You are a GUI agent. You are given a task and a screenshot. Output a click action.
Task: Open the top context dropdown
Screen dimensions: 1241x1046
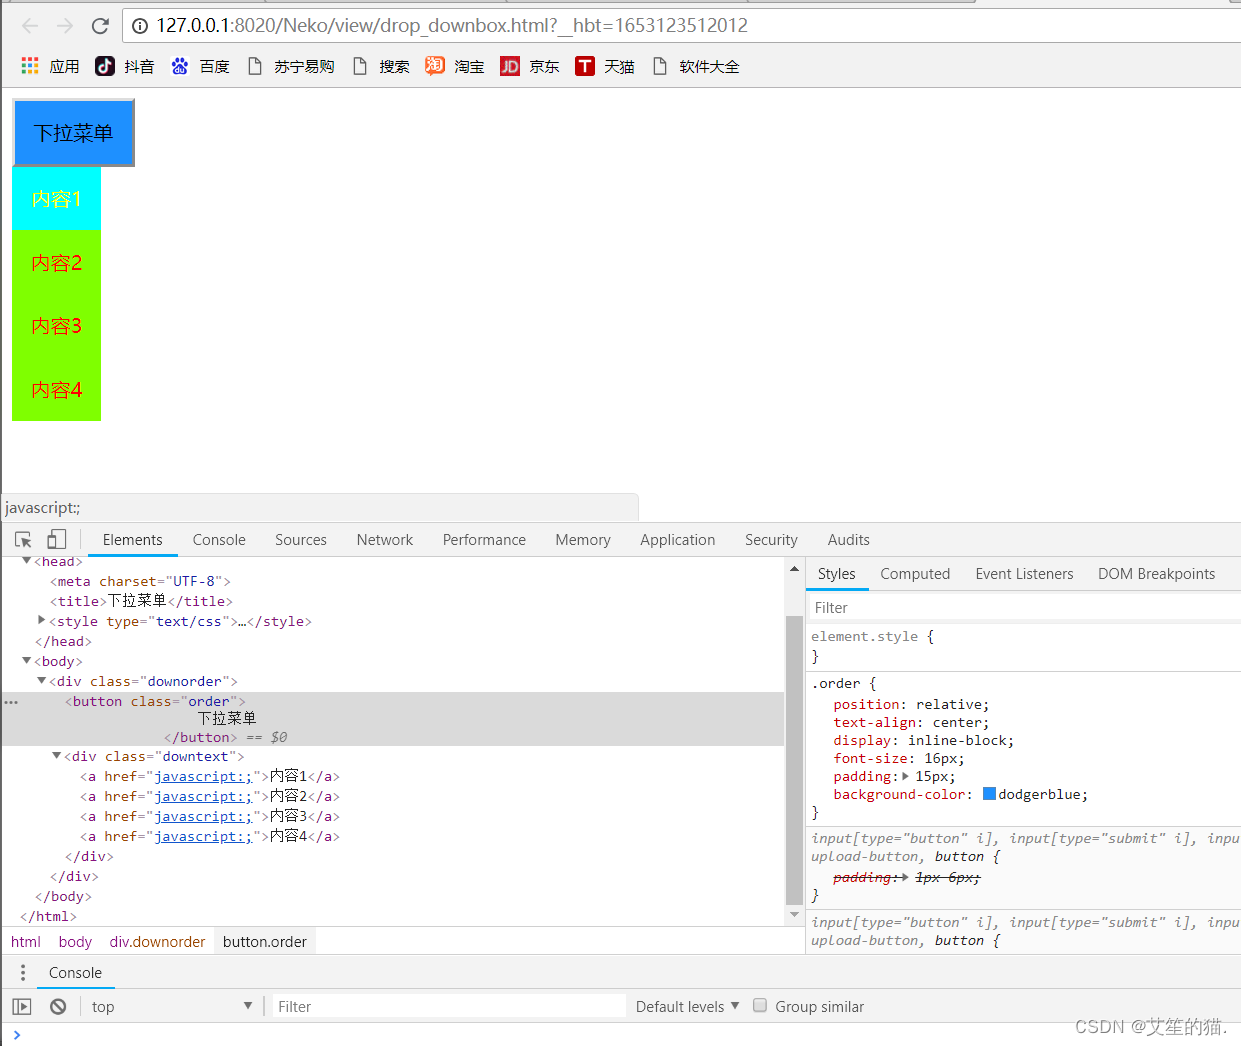click(x=171, y=1007)
